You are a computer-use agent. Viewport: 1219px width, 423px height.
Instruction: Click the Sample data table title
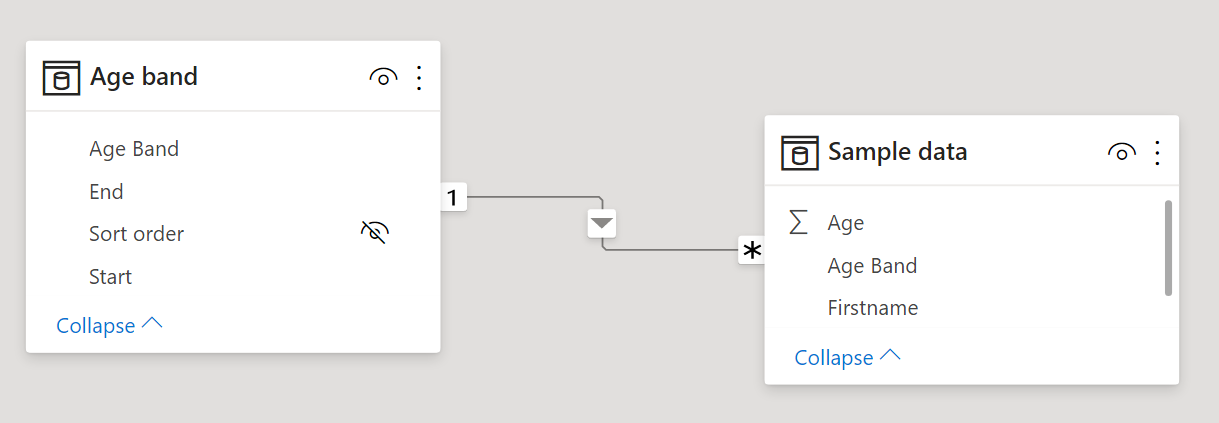(x=897, y=153)
